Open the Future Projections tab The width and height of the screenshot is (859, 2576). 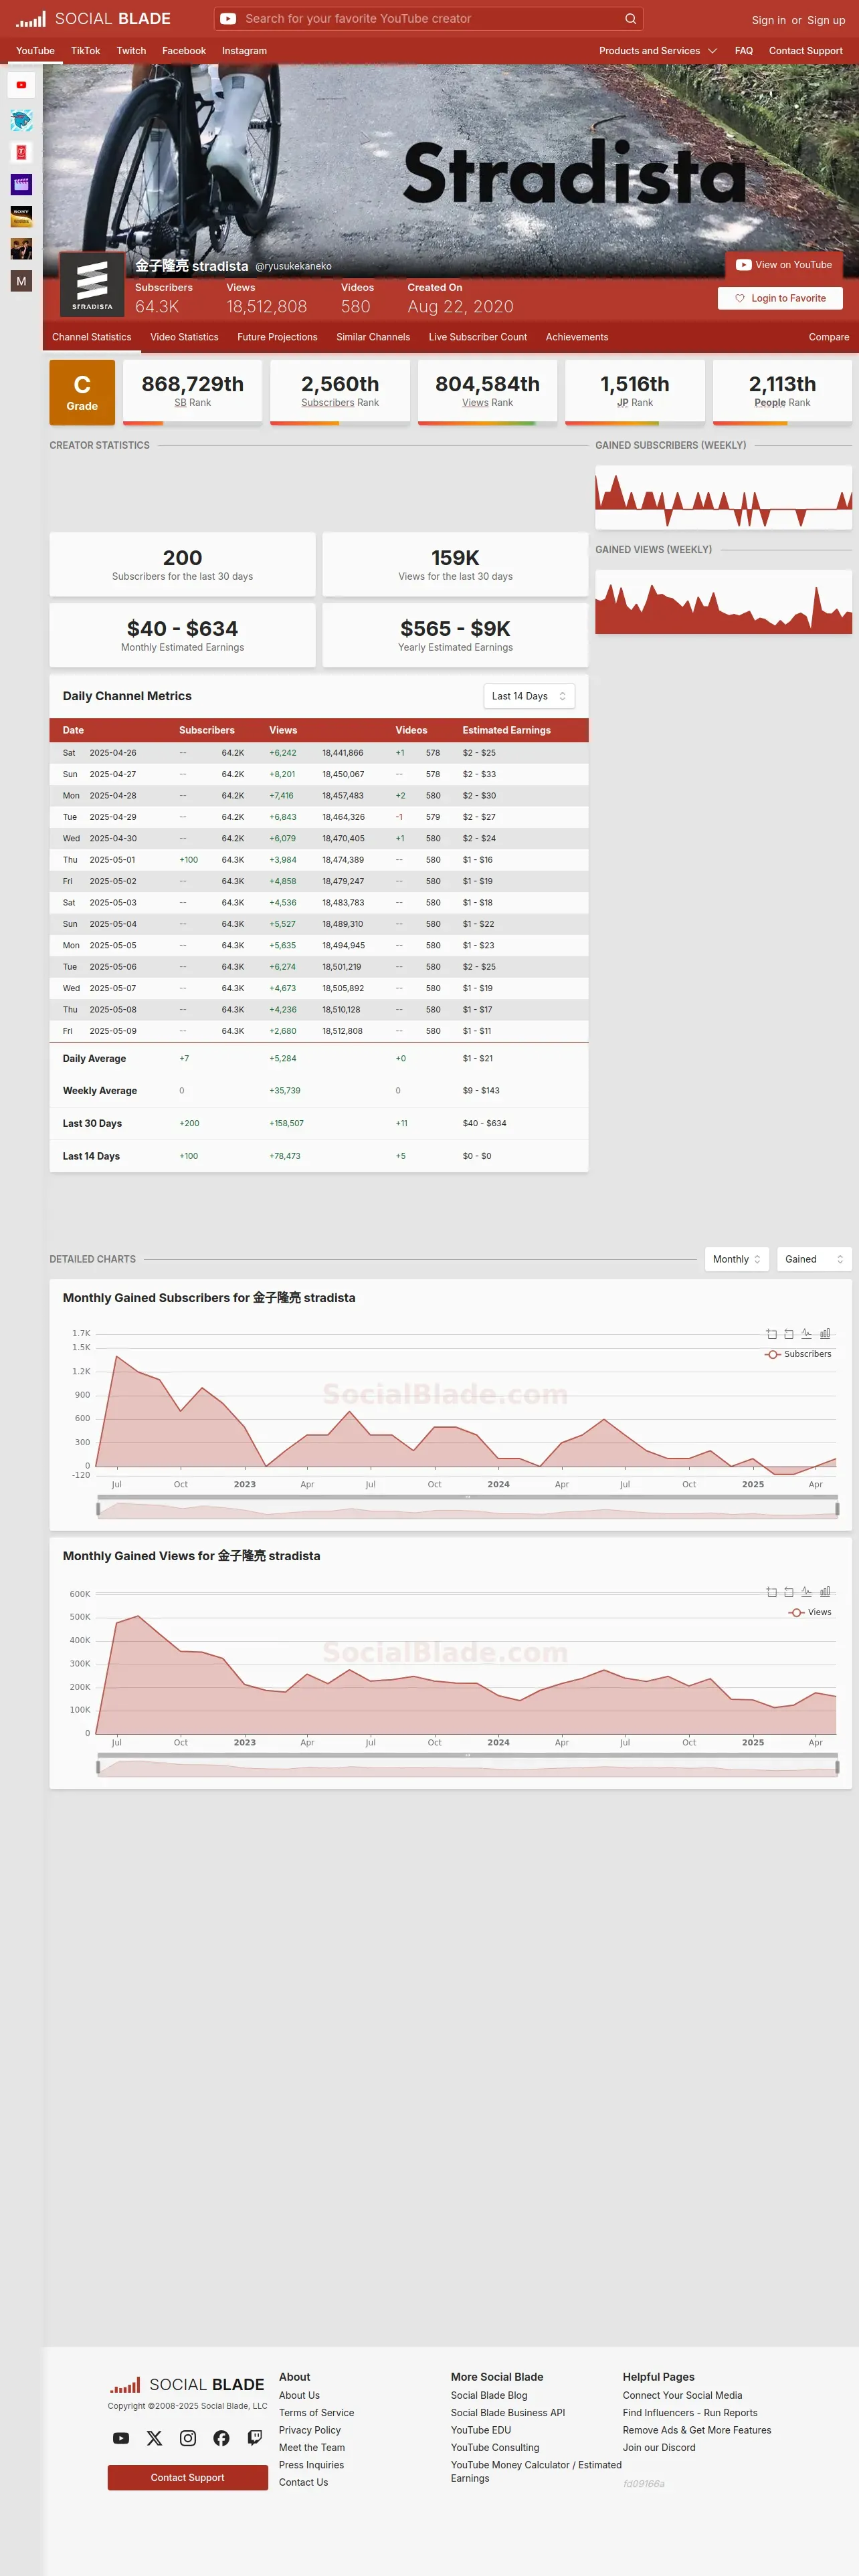point(277,337)
